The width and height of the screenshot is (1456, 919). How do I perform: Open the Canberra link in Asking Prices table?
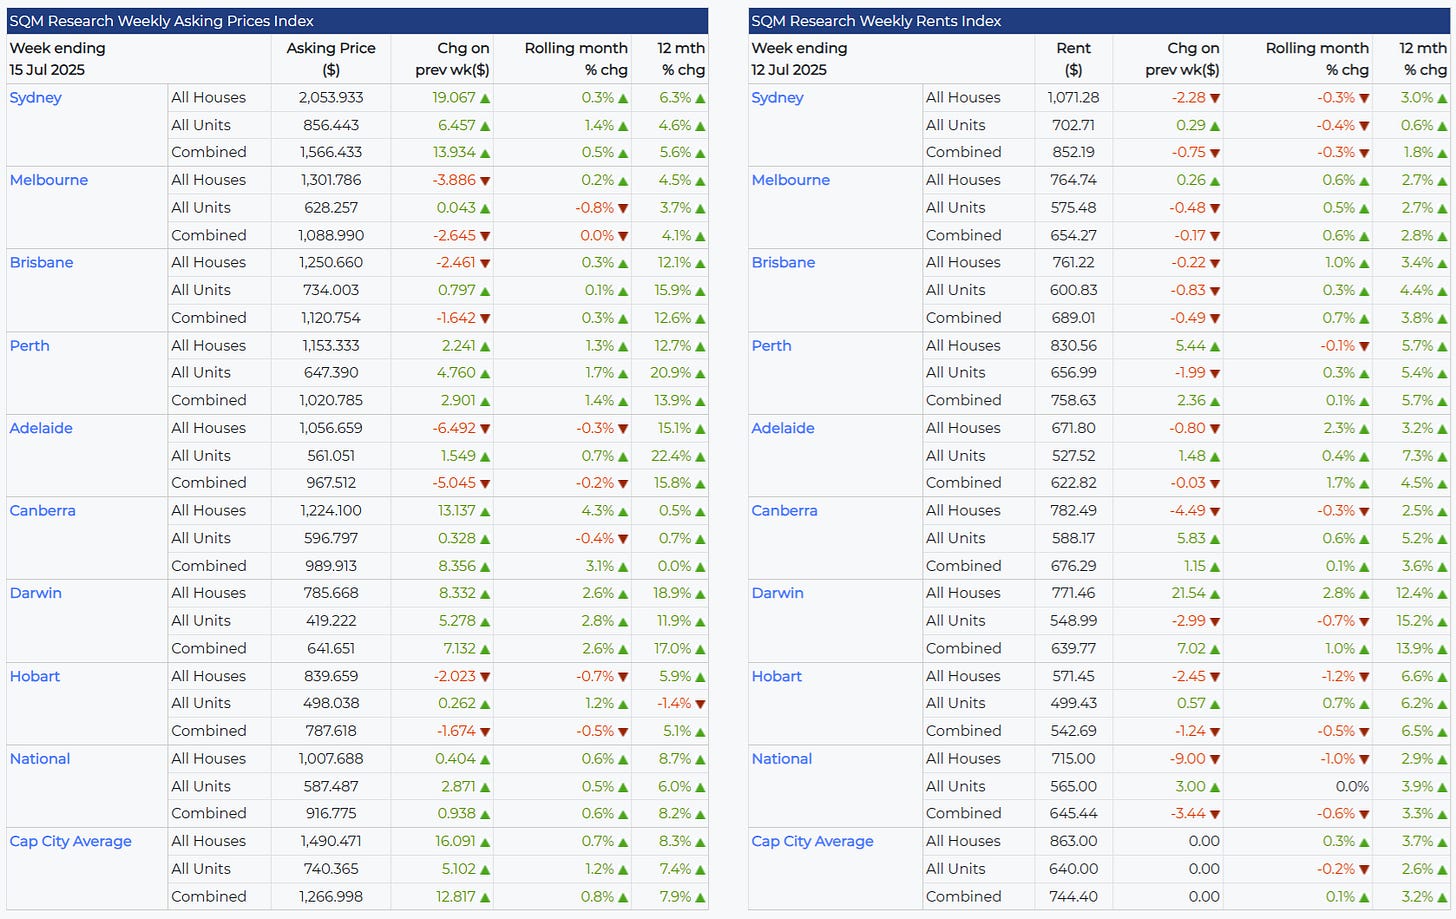[x=42, y=510]
